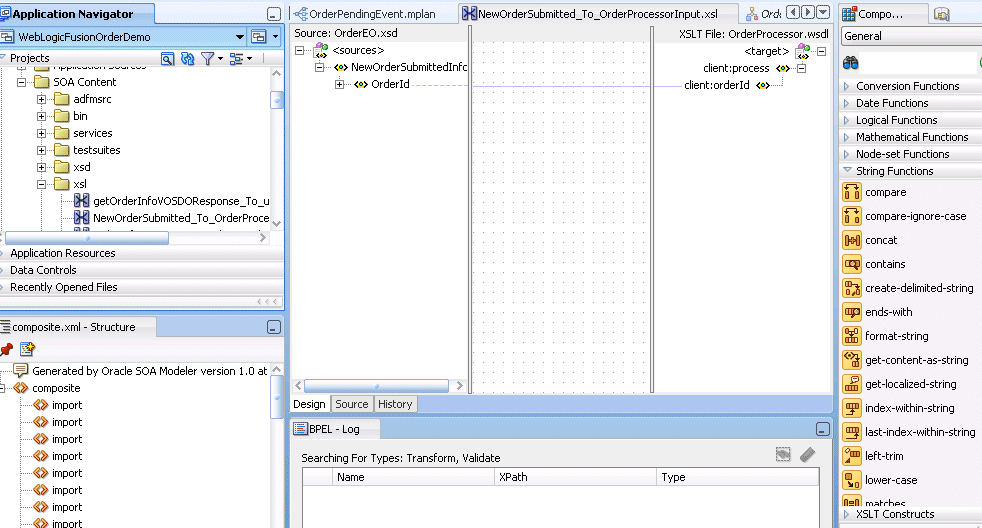Expand Conversion Functions category
Screen dimensions: 982x528
pyautogui.click(x=847, y=86)
